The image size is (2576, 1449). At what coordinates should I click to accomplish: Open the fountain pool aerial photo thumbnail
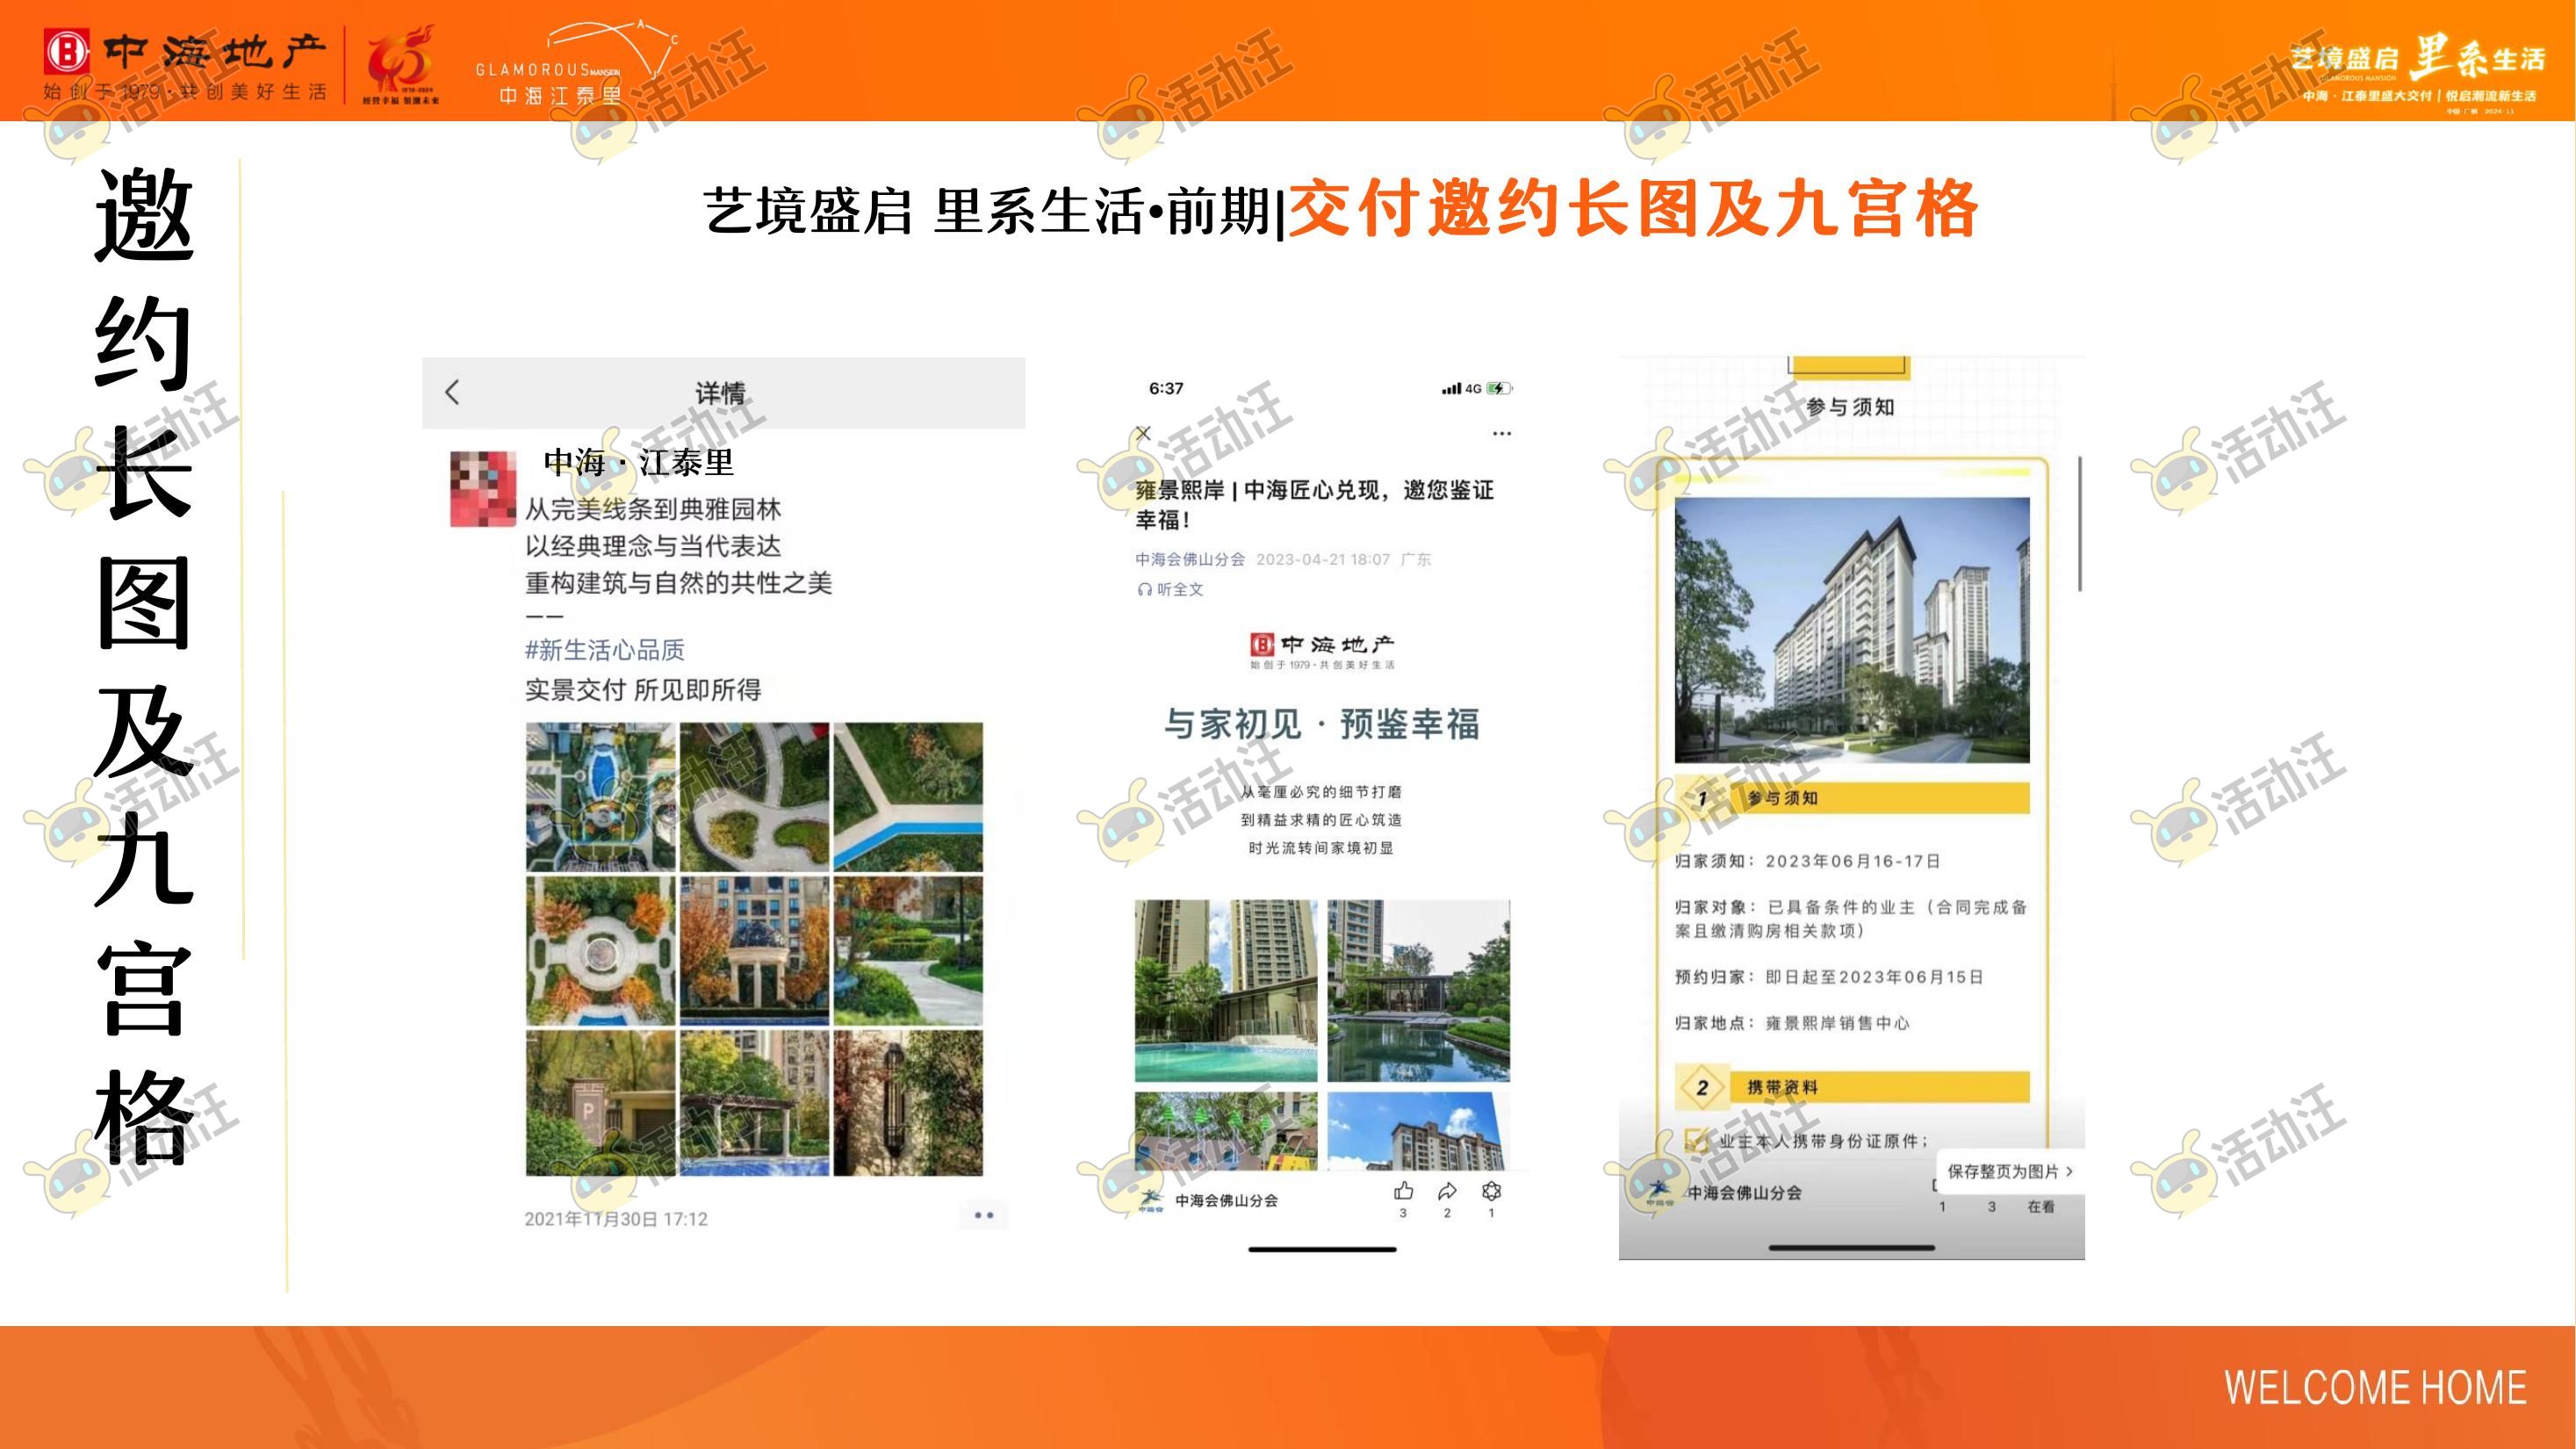[x=601, y=797]
